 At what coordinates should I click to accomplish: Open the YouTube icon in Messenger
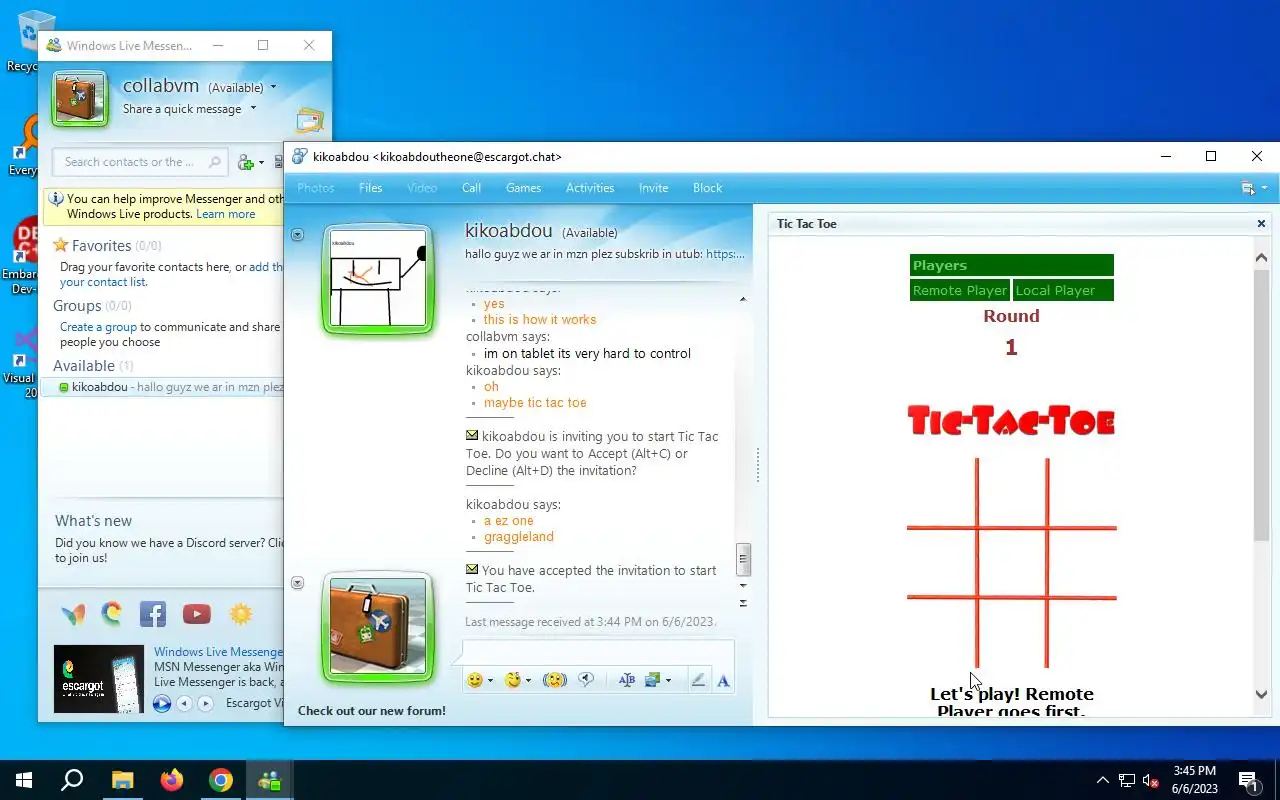click(x=197, y=614)
